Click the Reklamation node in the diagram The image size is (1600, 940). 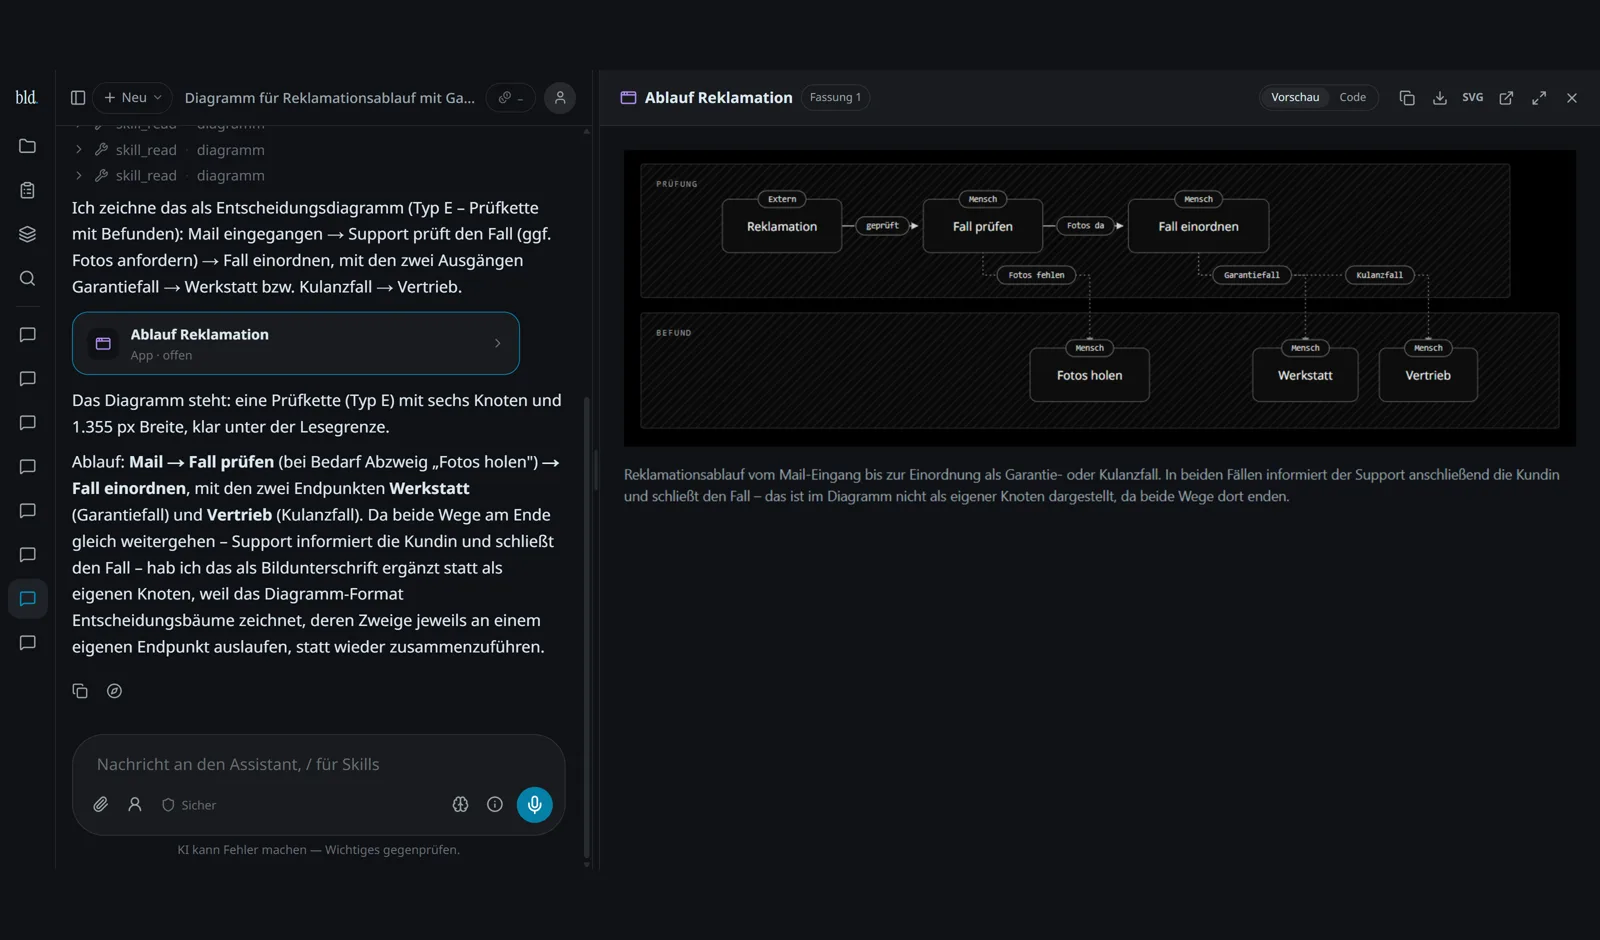[x=782, y=226]
